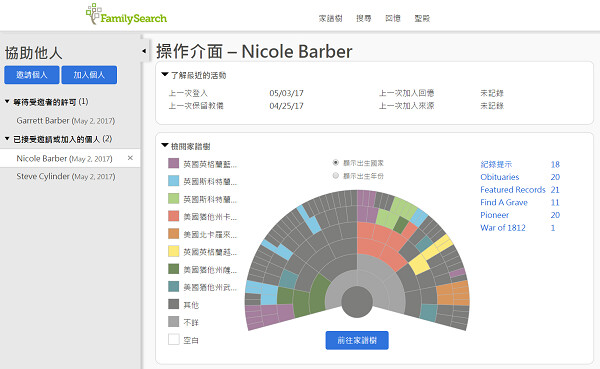The image size is (600, 369).
Task: Click the count 1 beside War of 1812
Action: (553, 227)
